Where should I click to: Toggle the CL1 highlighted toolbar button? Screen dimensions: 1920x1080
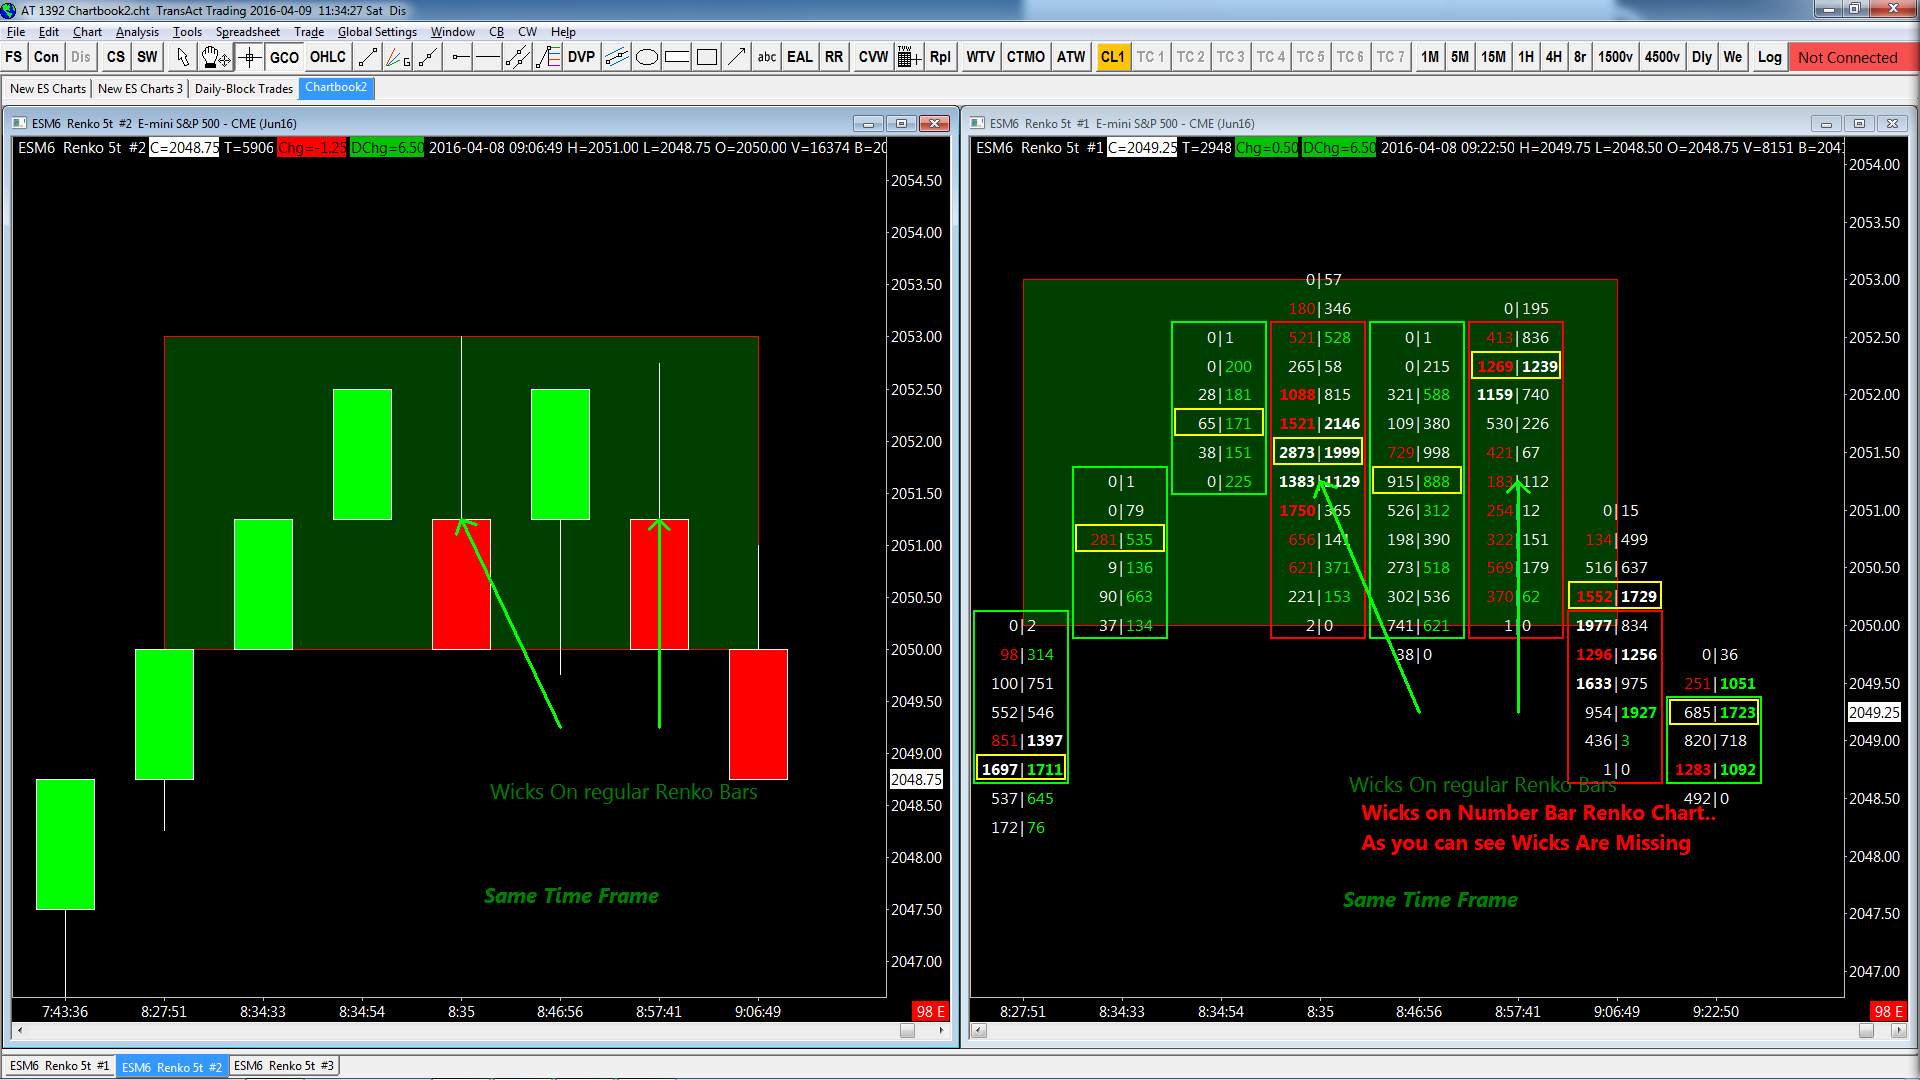click(1111, 57)
